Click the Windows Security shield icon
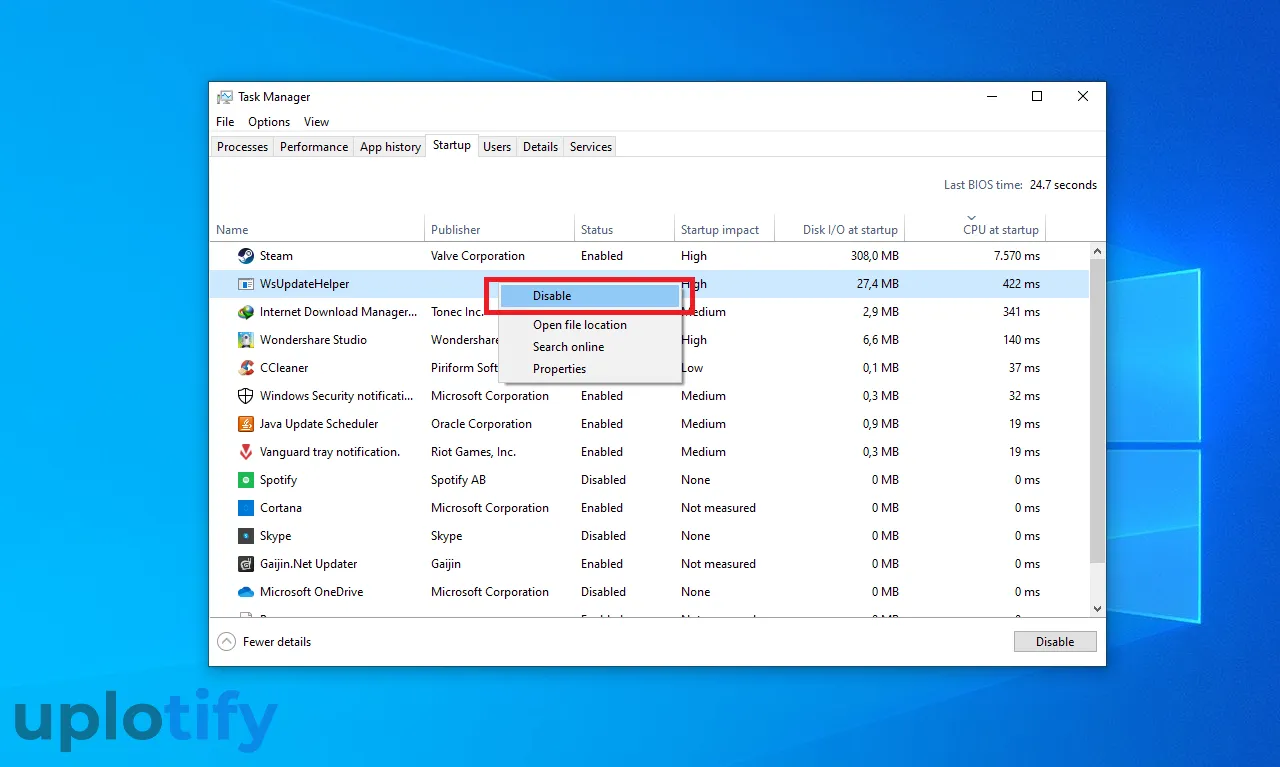 246,396
